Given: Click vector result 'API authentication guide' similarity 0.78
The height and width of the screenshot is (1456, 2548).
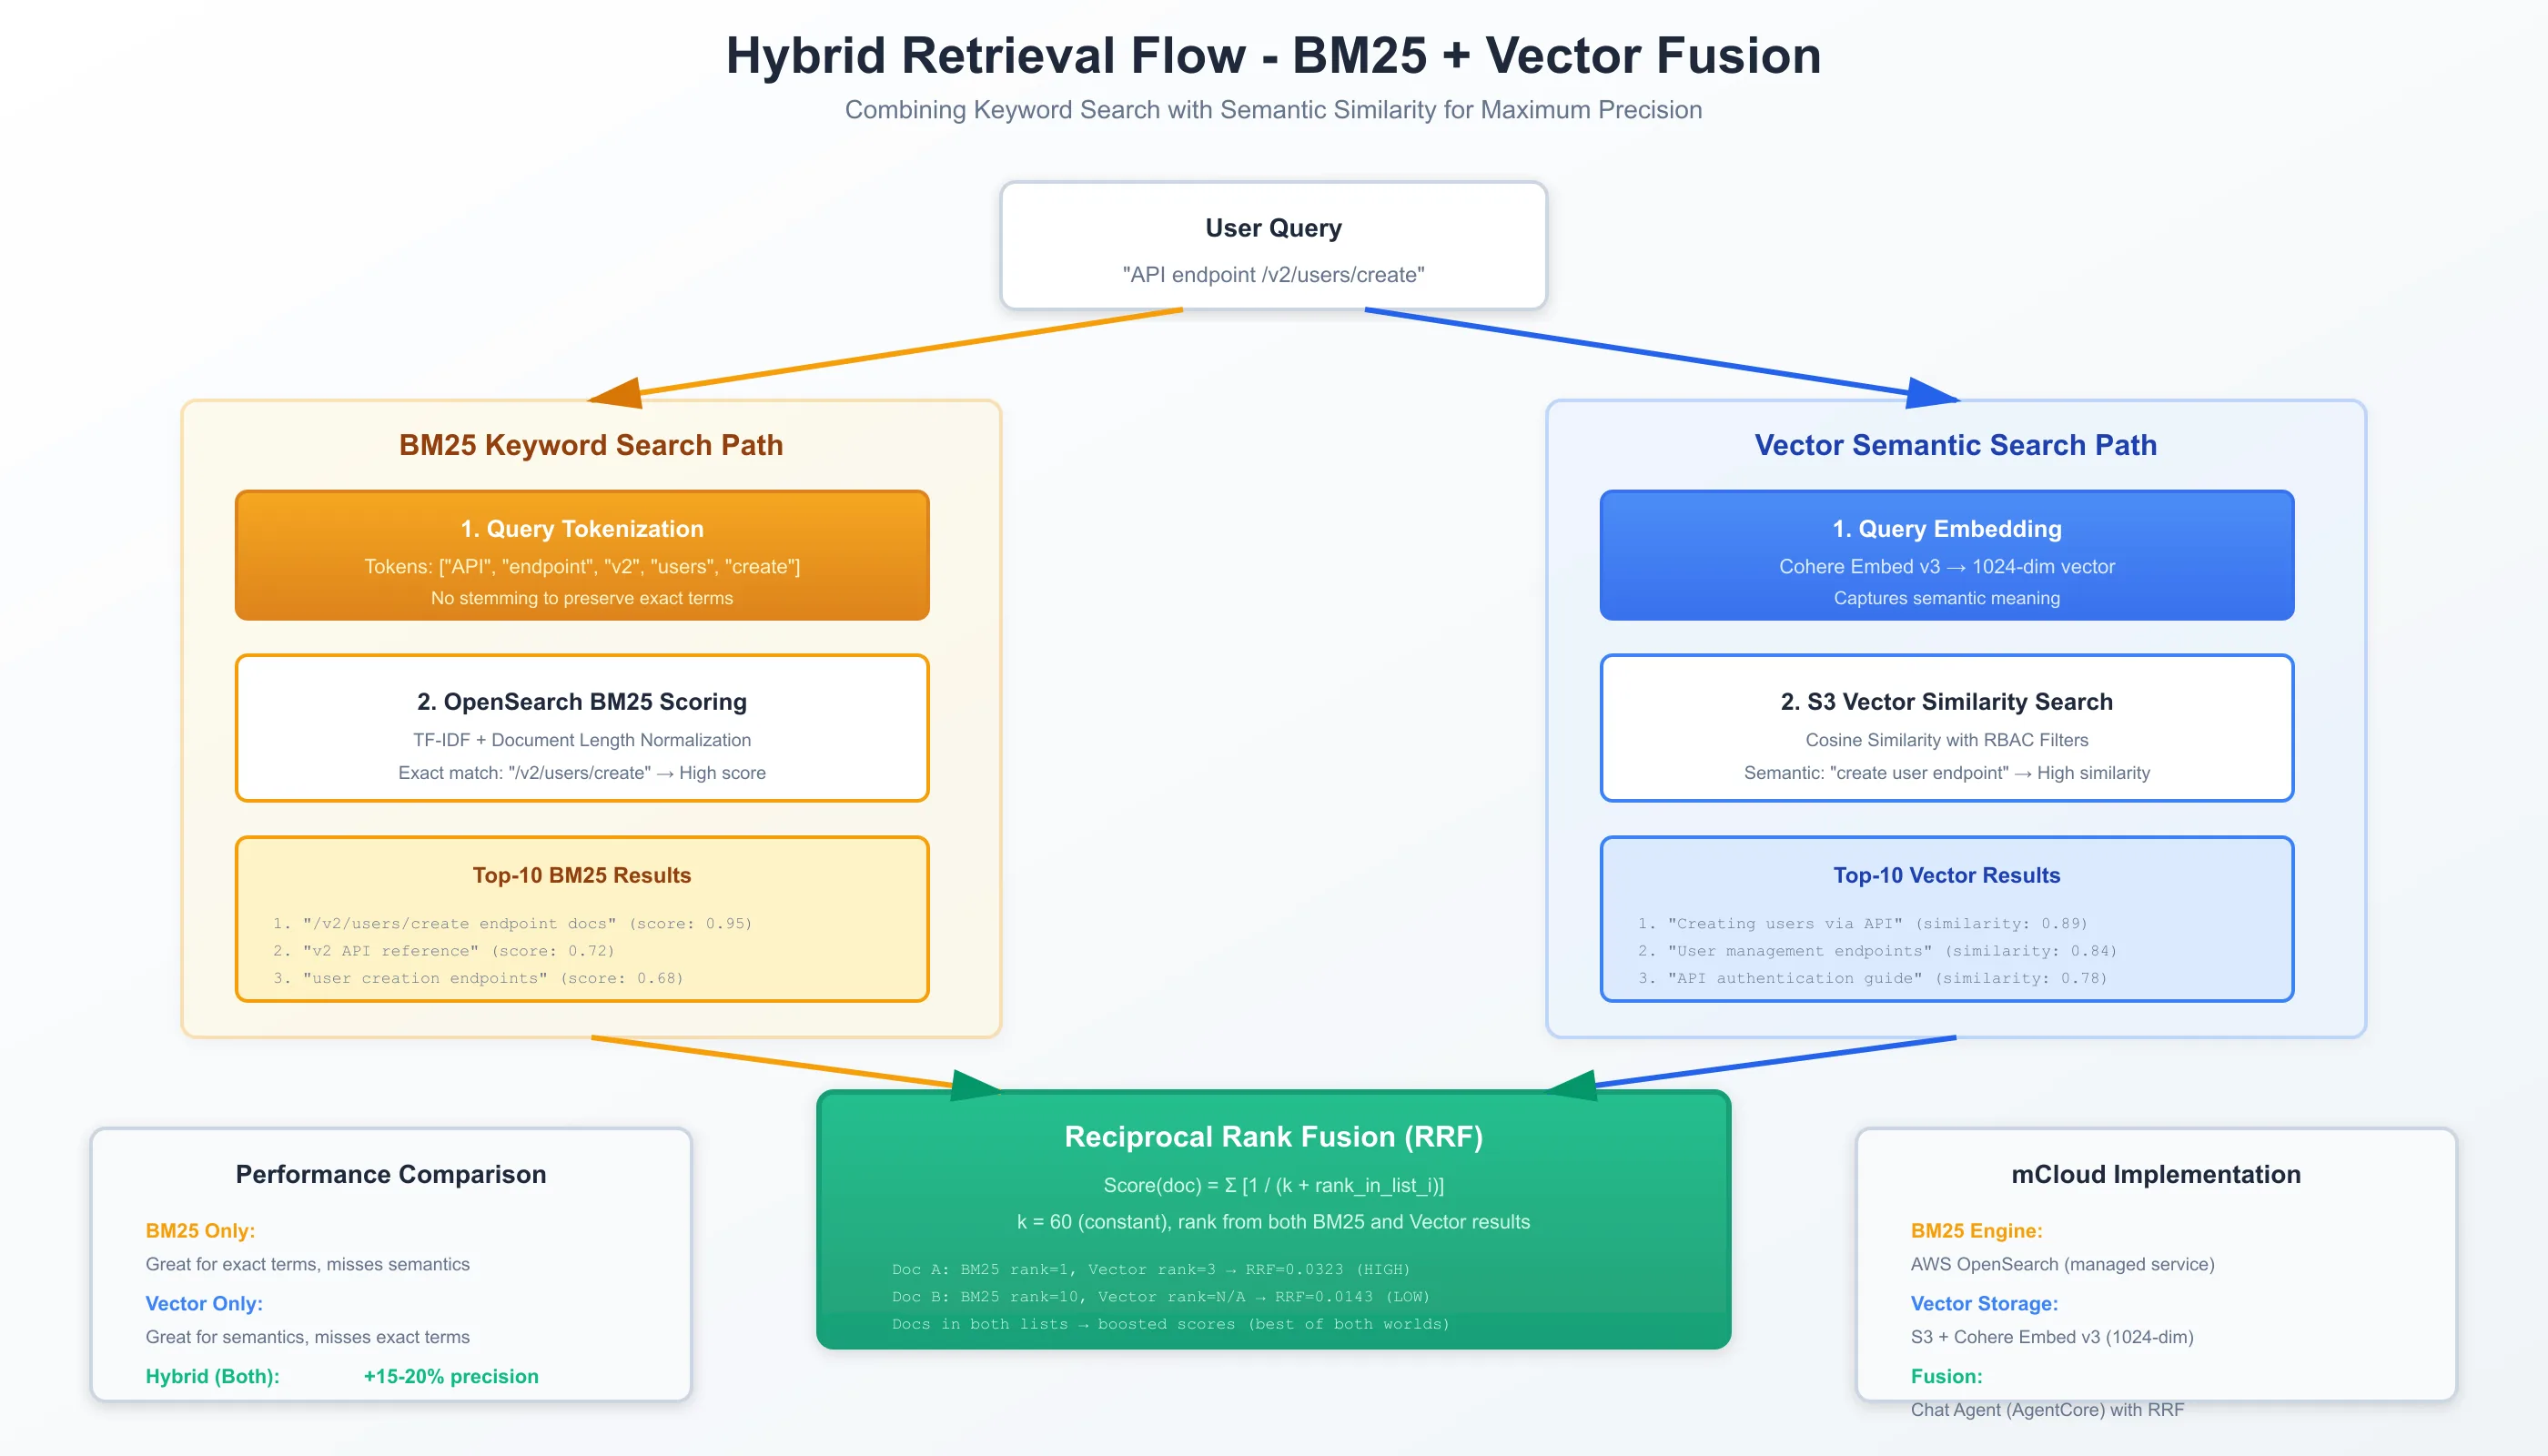Looking at the screenshot, I should pos(1872,978).
